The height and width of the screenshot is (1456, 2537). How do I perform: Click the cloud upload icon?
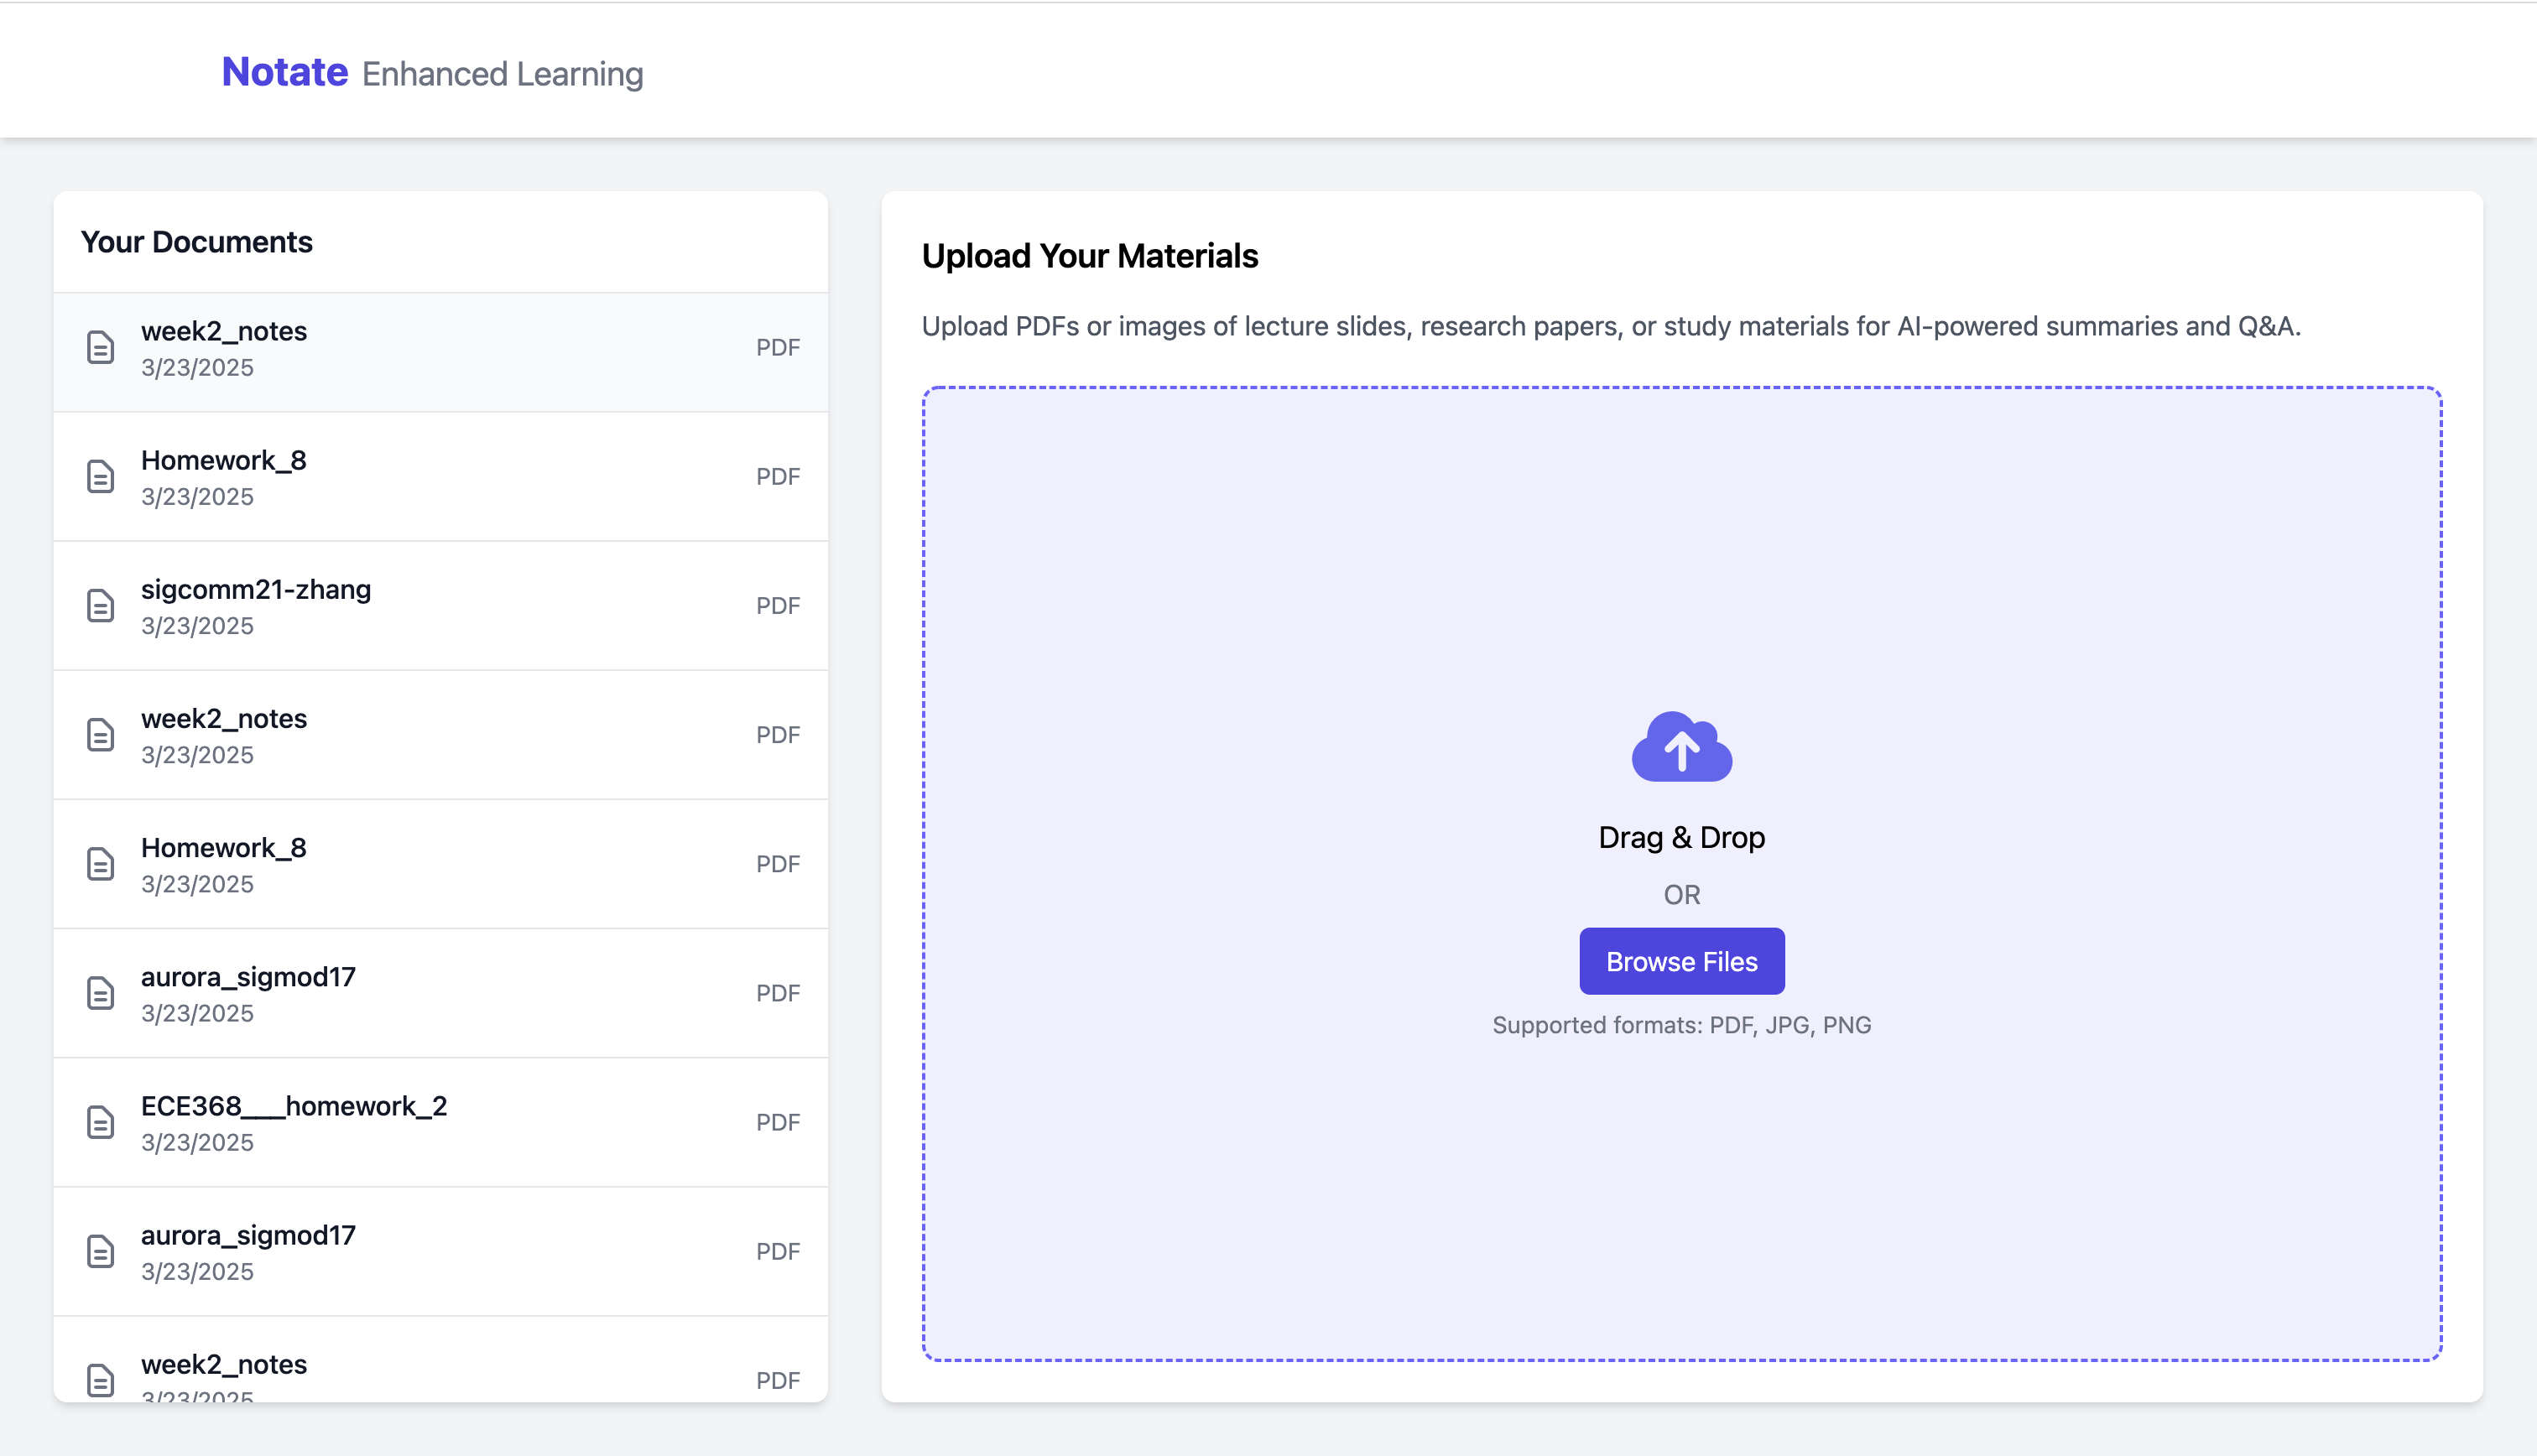(1681, 746)
